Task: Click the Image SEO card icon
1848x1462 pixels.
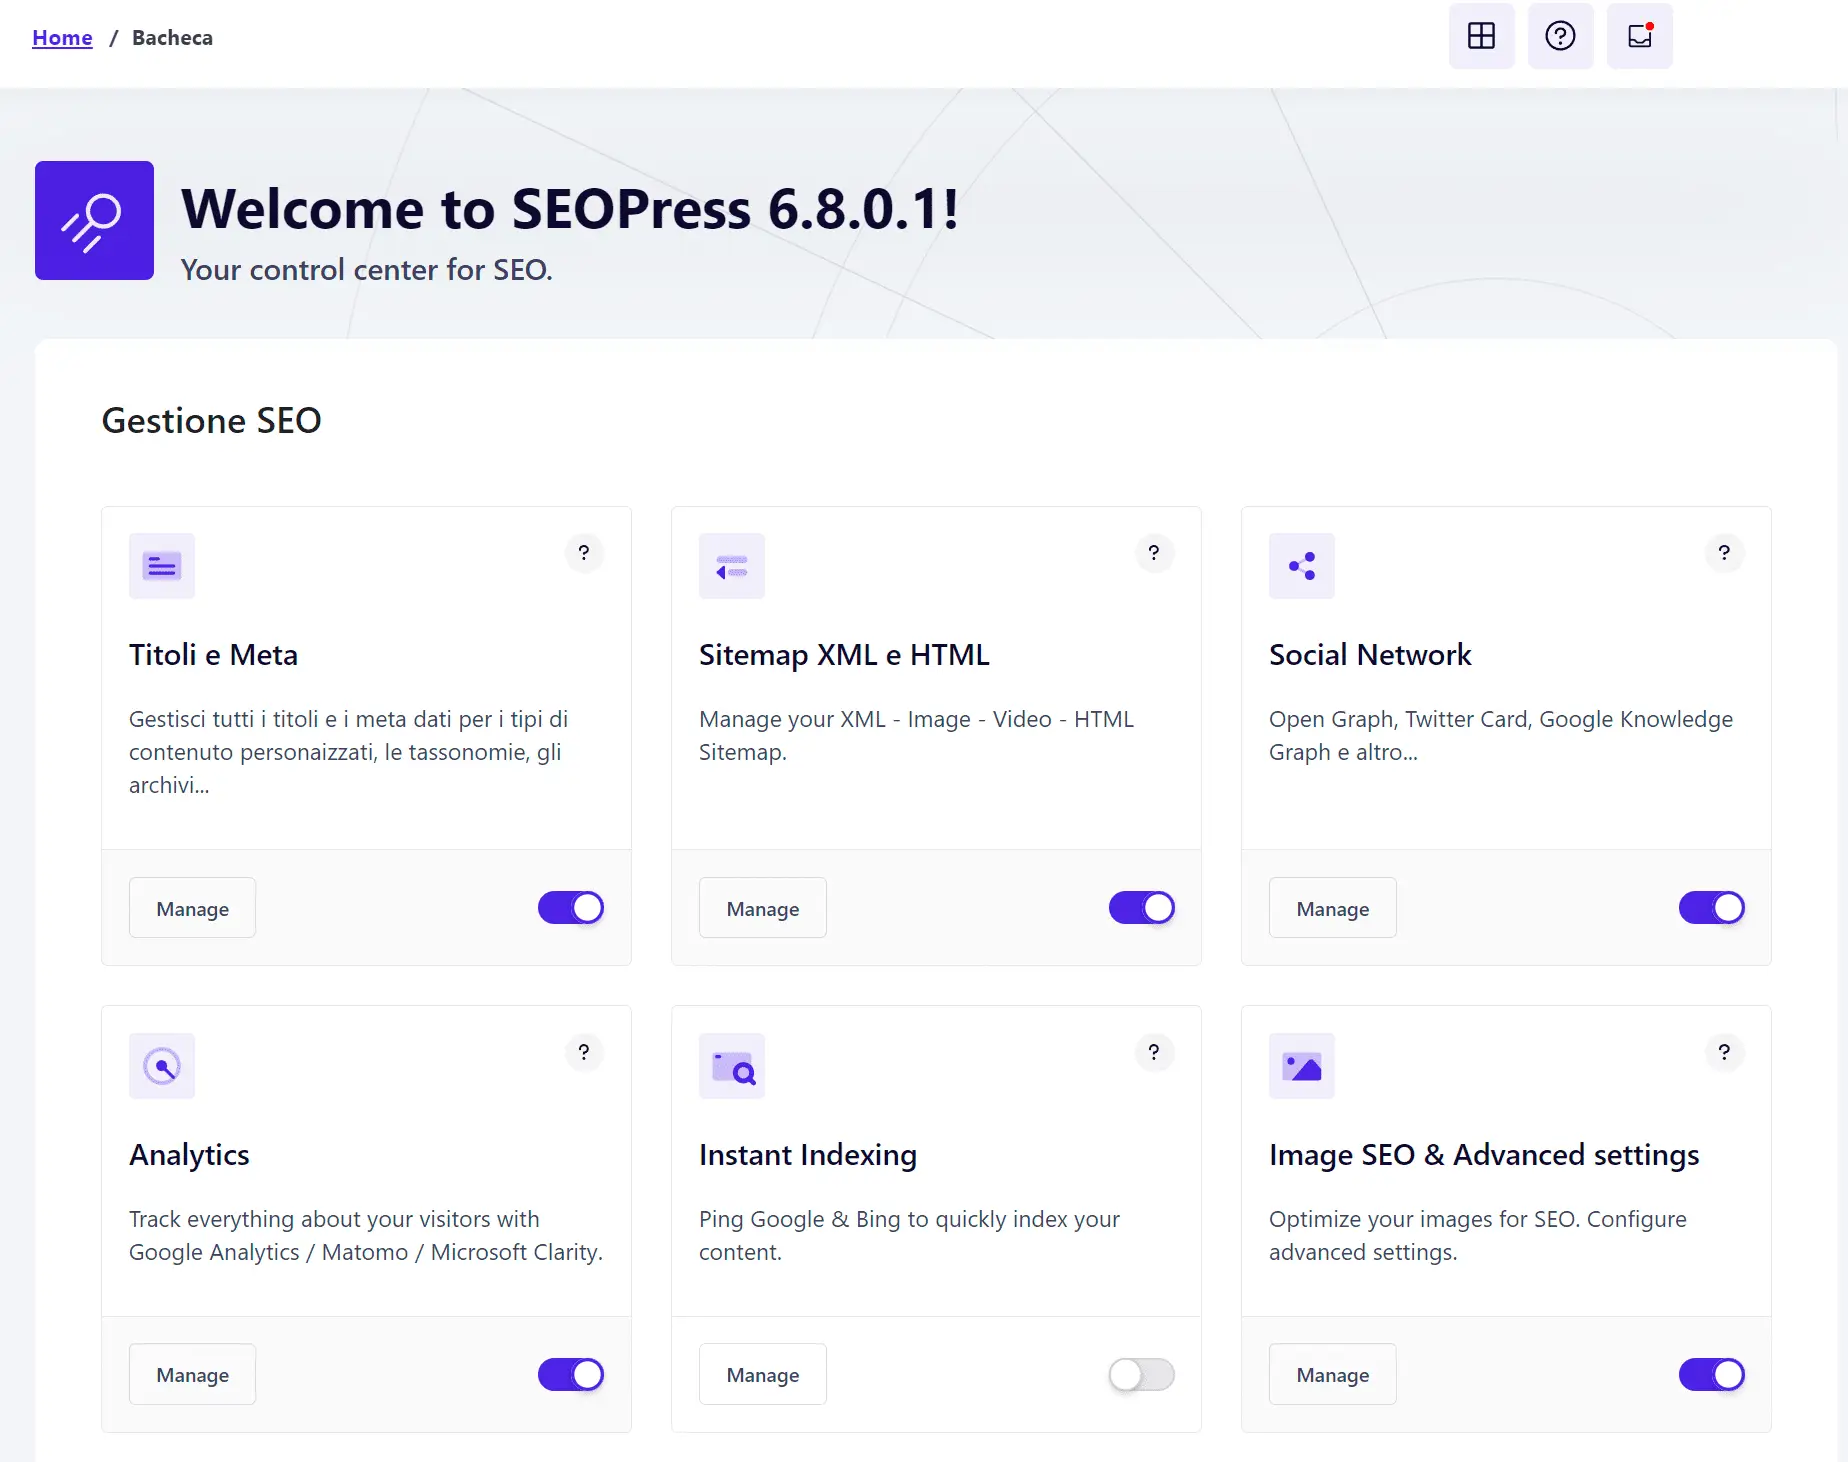Action: point(1302,1066)
